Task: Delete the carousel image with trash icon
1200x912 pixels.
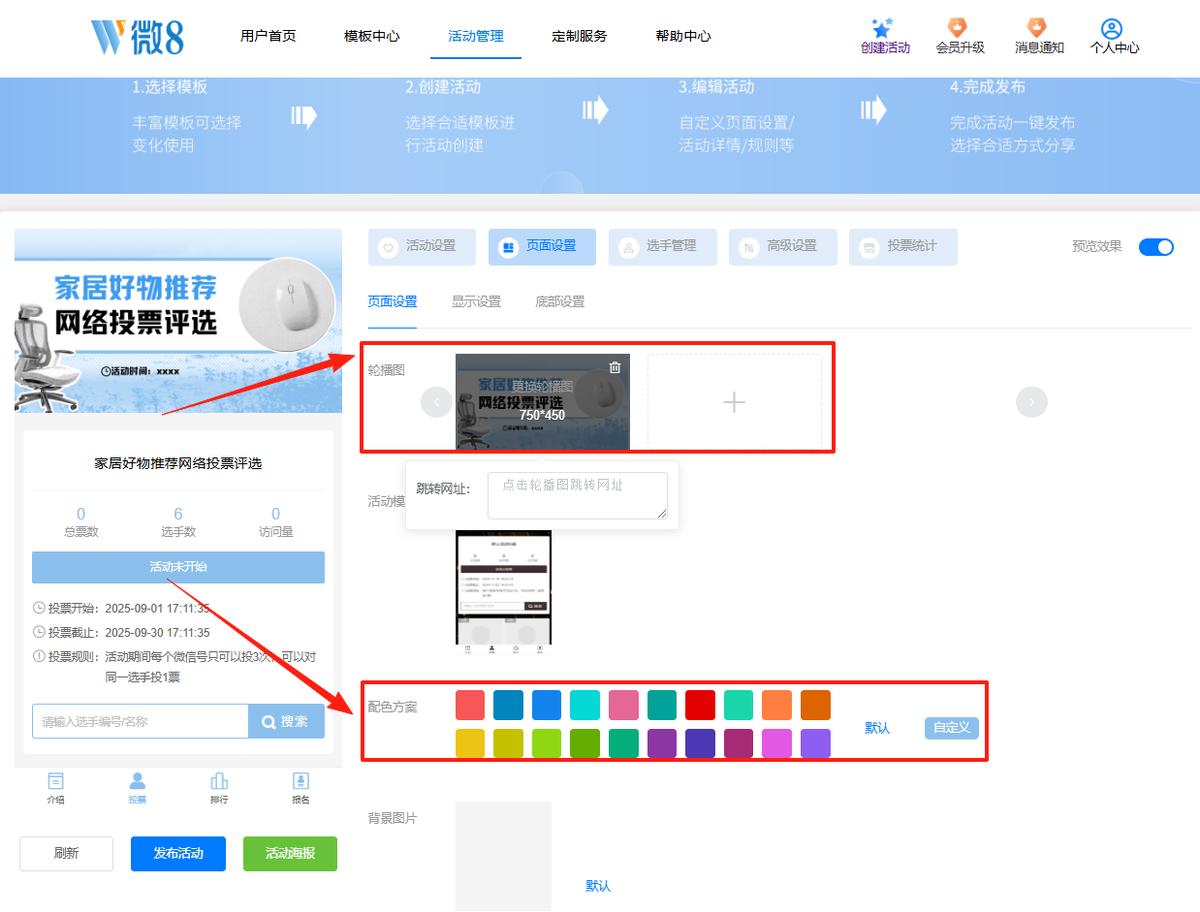Action: click(615, 367)
